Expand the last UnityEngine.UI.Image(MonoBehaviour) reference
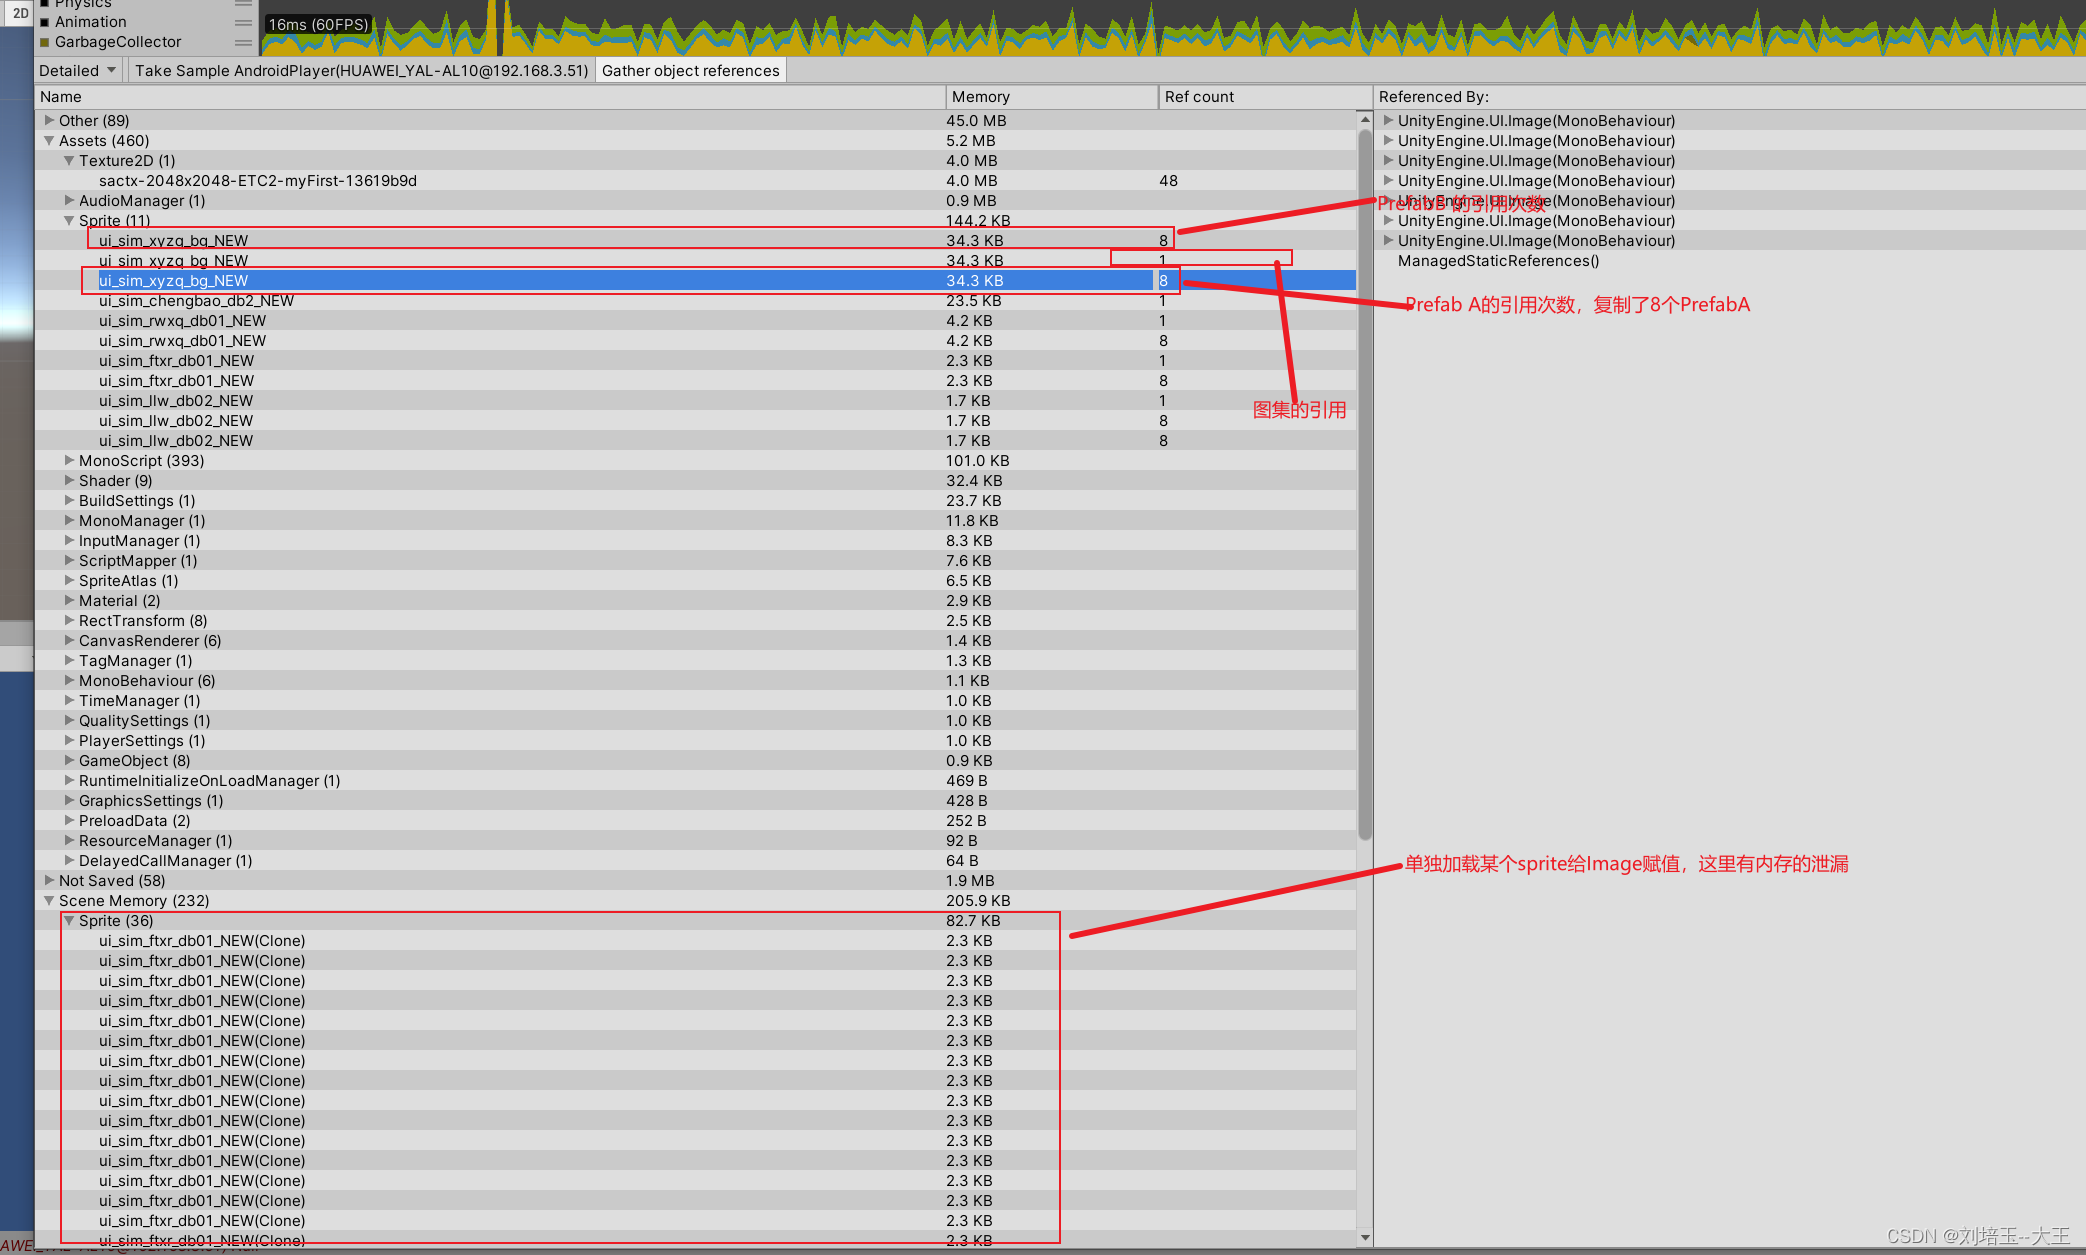This screenshot has height=1255, width=2086. (1388, 240)
